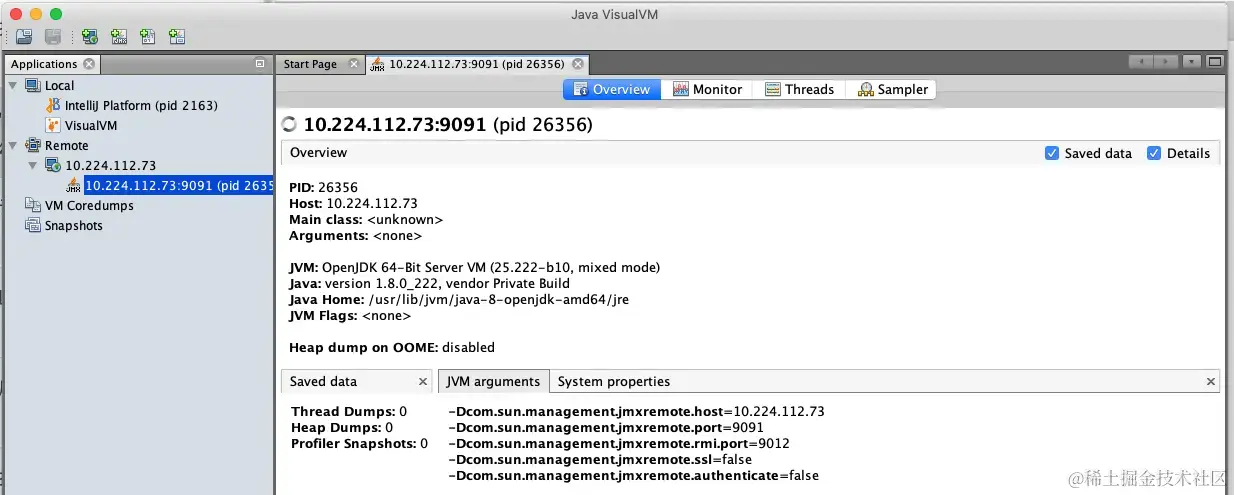Click the Local computer icon in tree
1234x495 pixels.
33,85
